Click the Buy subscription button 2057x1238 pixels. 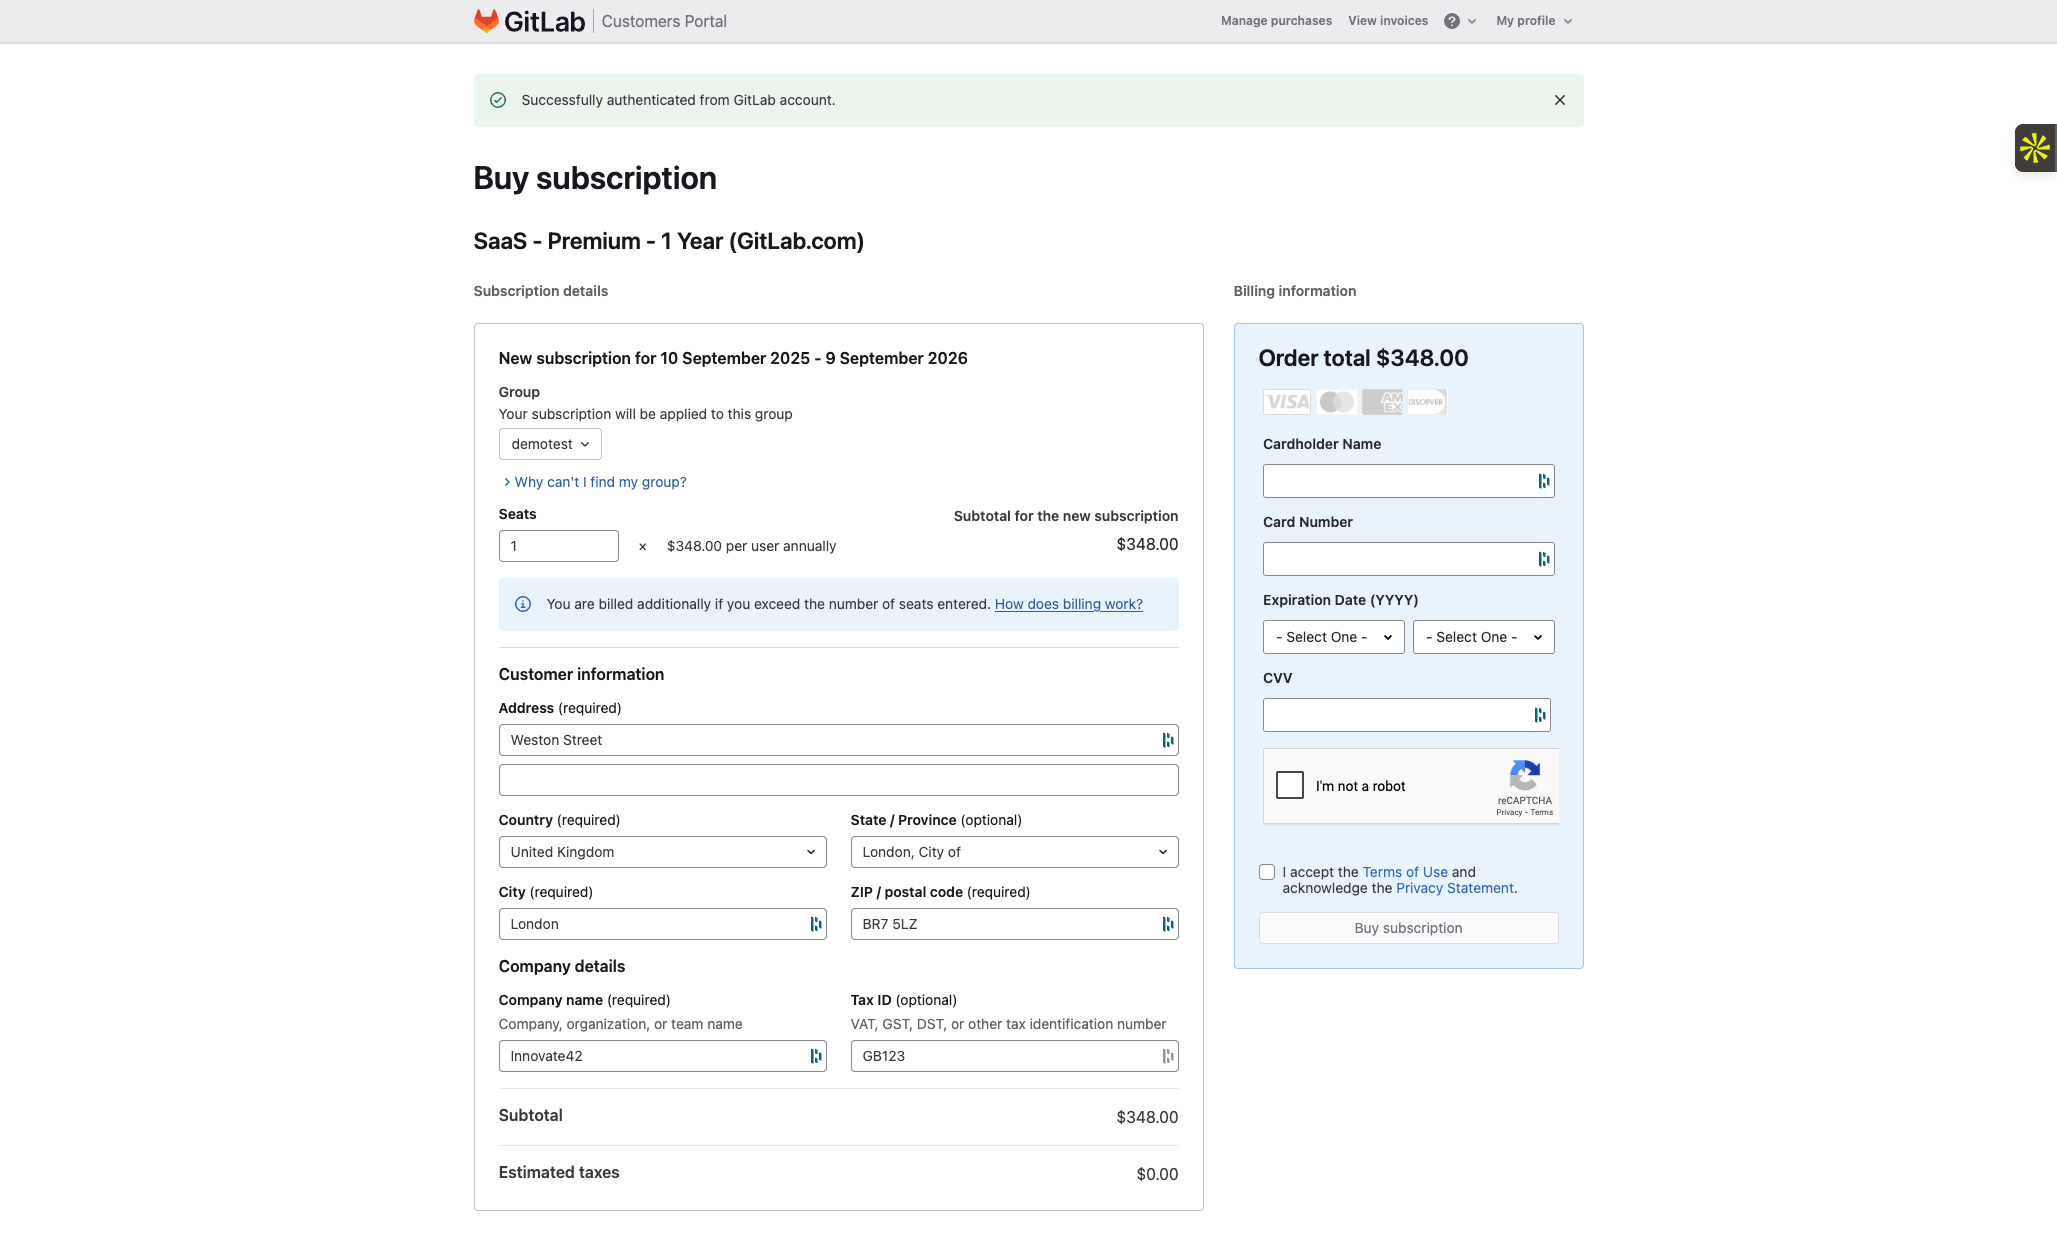pos(1408,928)
